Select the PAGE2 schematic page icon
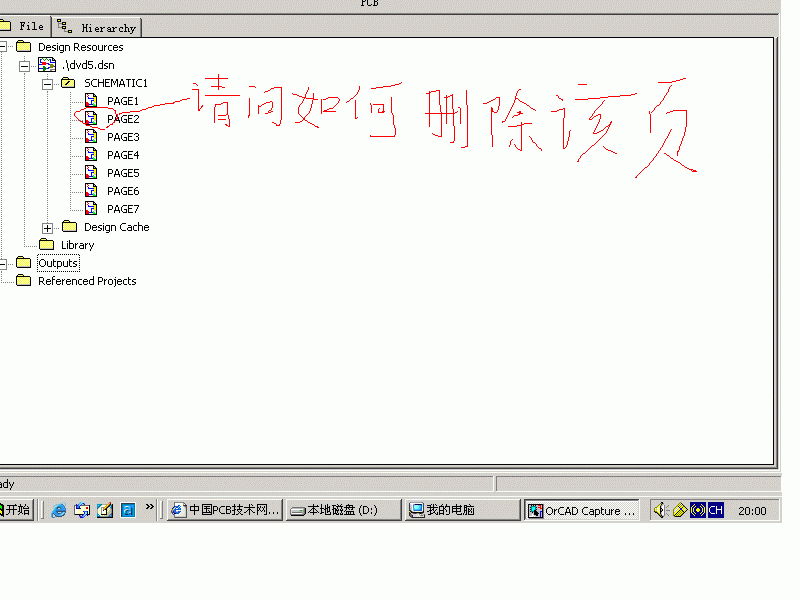 pos(91,118)
